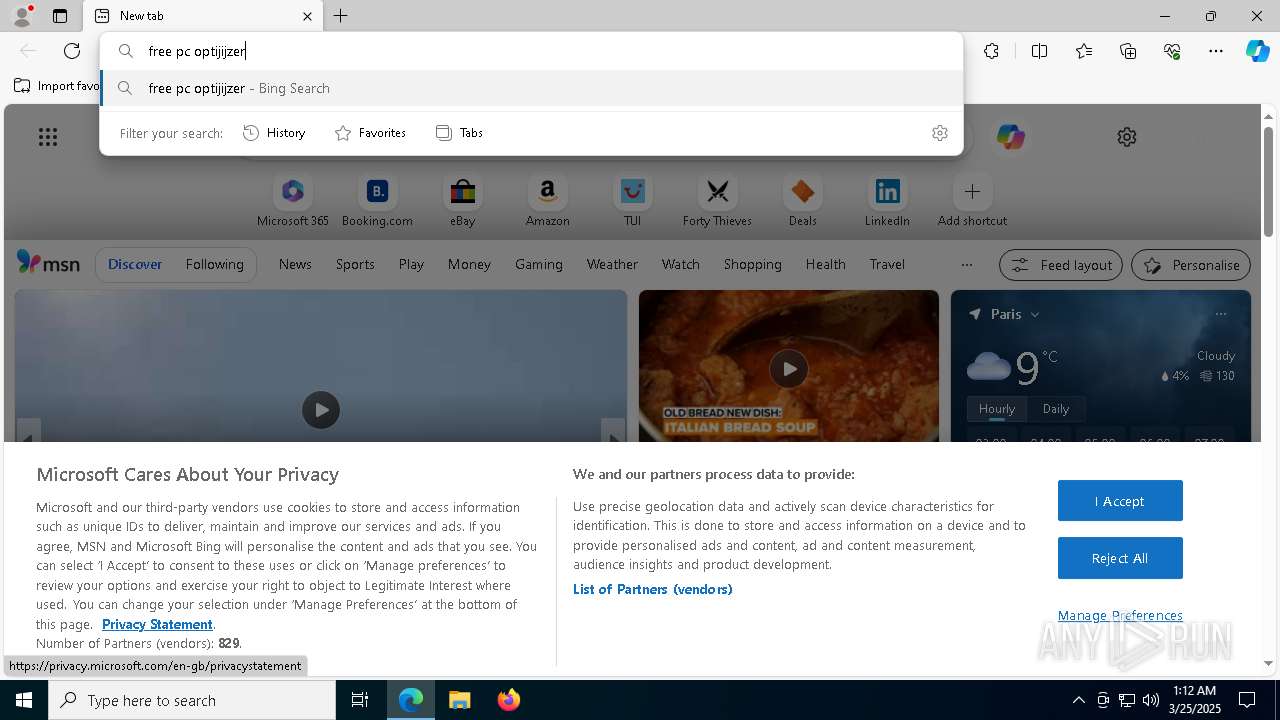Open the Play category
This screenshot has width=1280, height=720.
pos(411,264)
